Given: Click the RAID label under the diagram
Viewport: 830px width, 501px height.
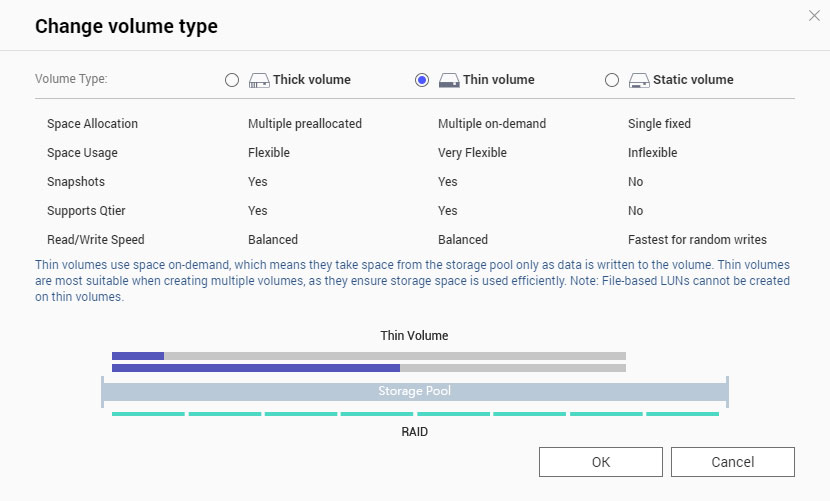Looking at the screenshot, I should [414, 432].
